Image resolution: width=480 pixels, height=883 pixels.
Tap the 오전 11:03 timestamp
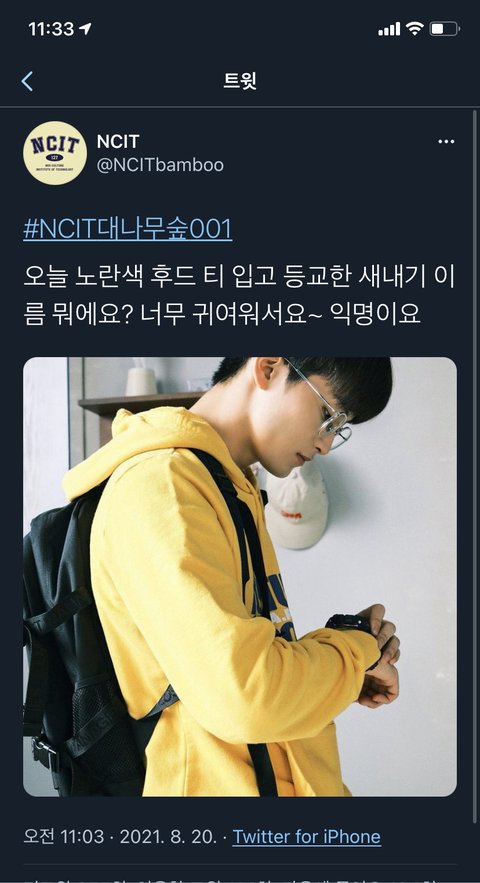tap(64, 836)
